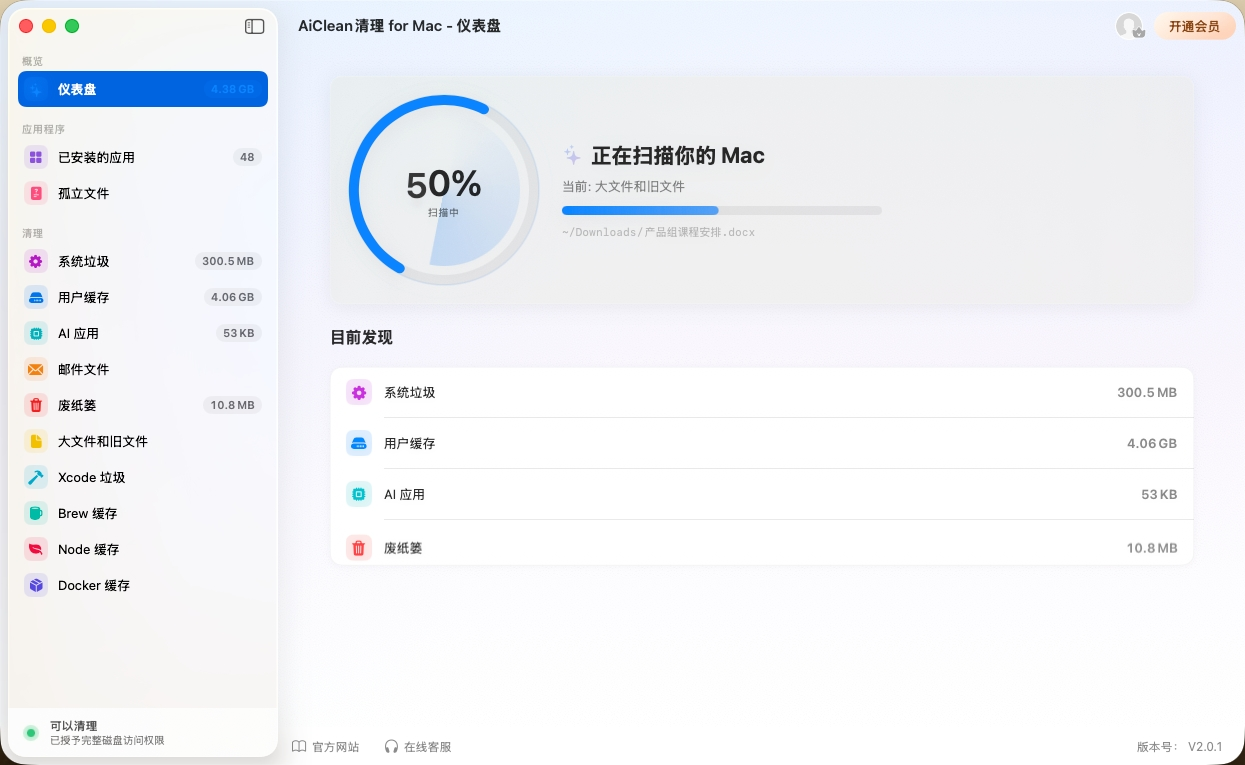
Task: Click the AI 应用 row showing 53 KB
Action: [762, 494]
